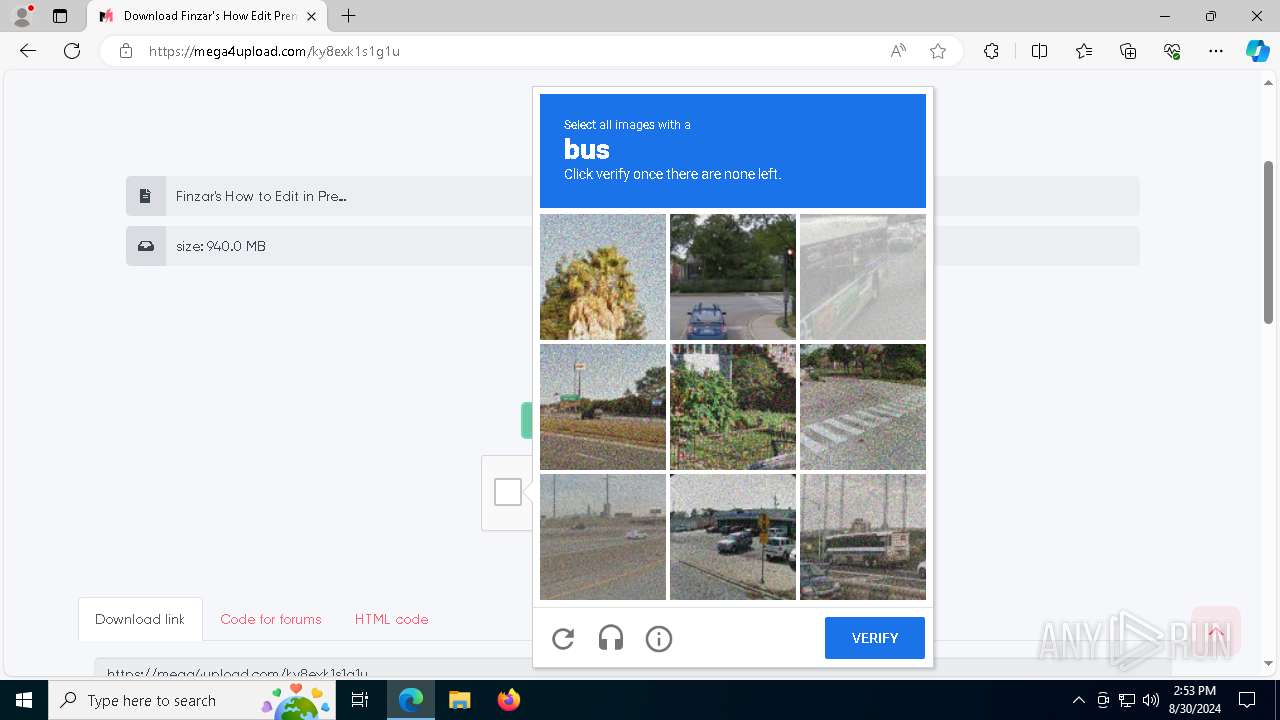Tick the reCAPTCHA checkbox

508,492
